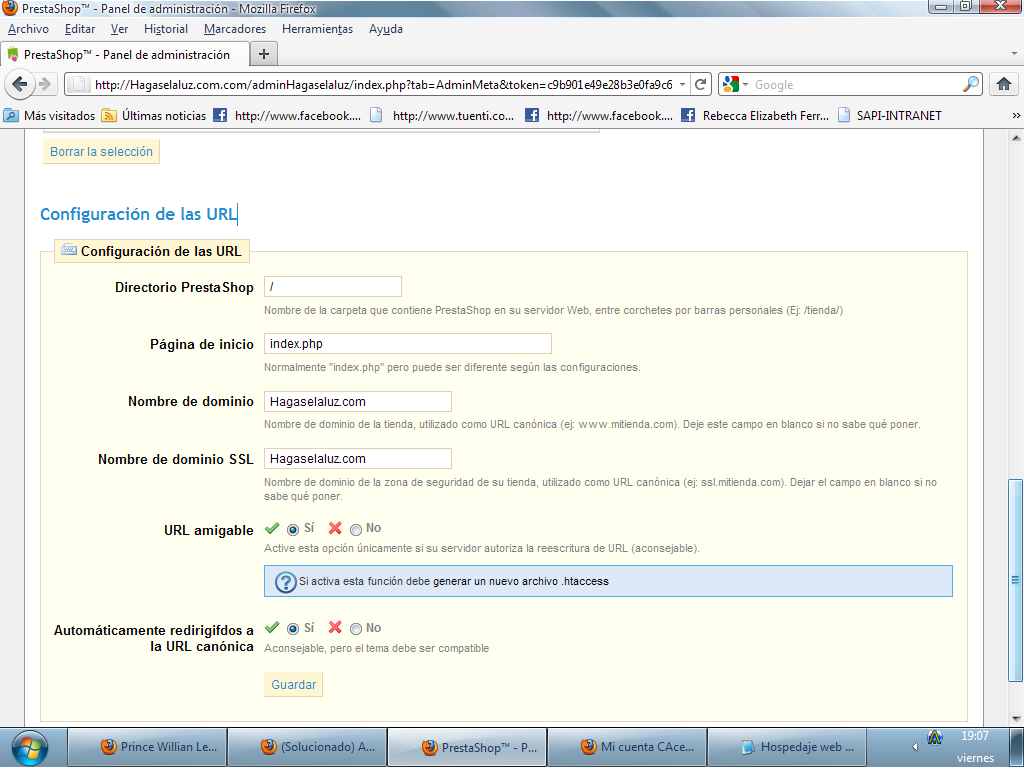Click the scrollbar up arrow
Image resolution: width=1024 pixels, height=768 pixels.
(x=1015, y=138)
